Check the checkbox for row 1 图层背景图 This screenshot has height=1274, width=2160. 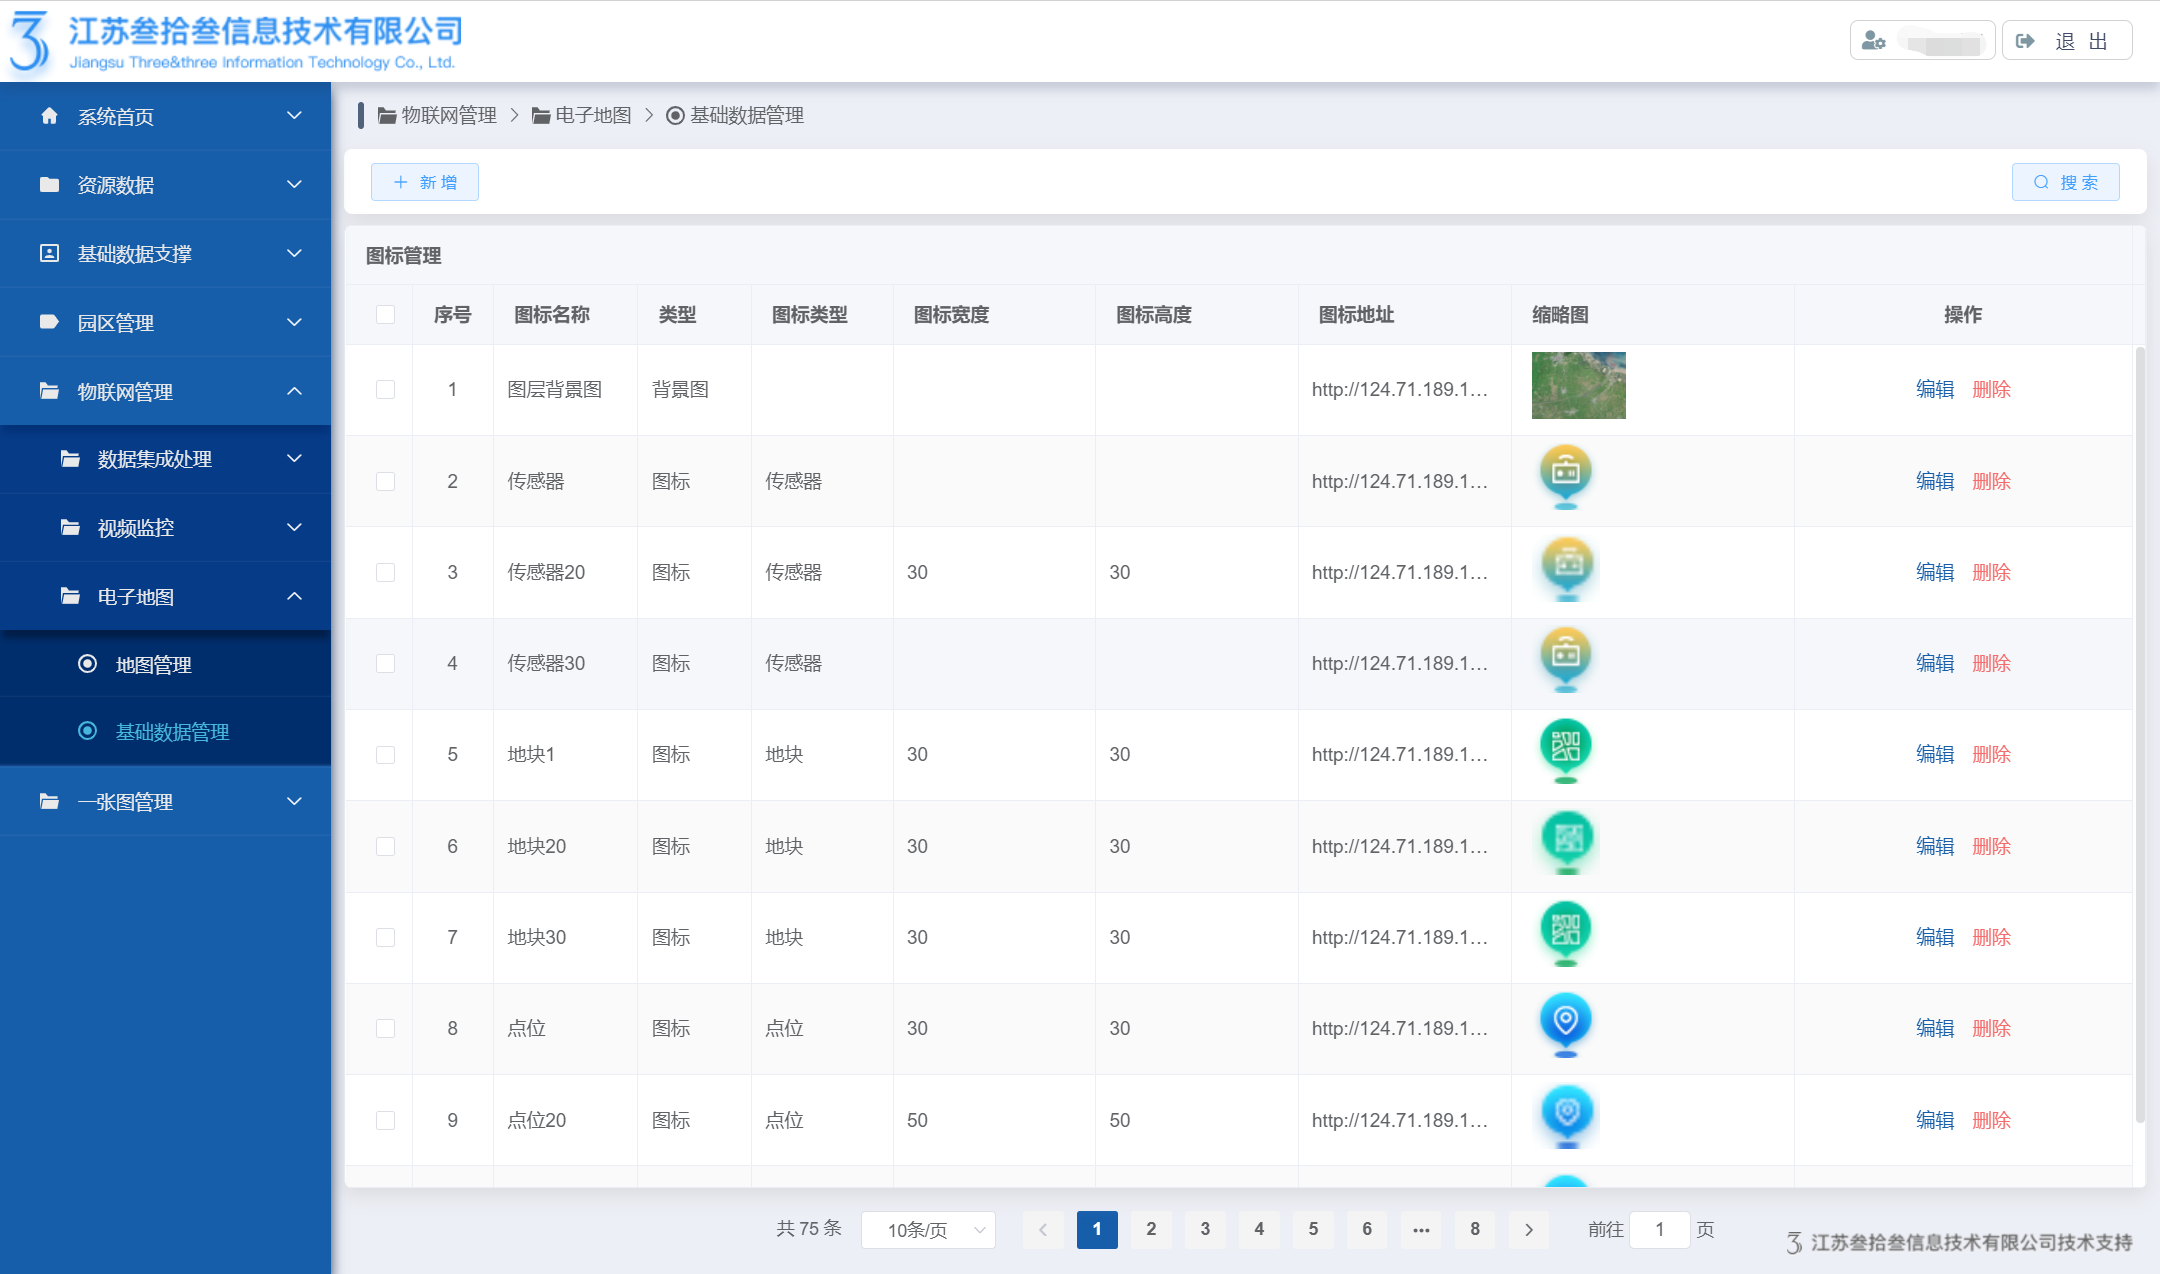[x=385, y=390]
